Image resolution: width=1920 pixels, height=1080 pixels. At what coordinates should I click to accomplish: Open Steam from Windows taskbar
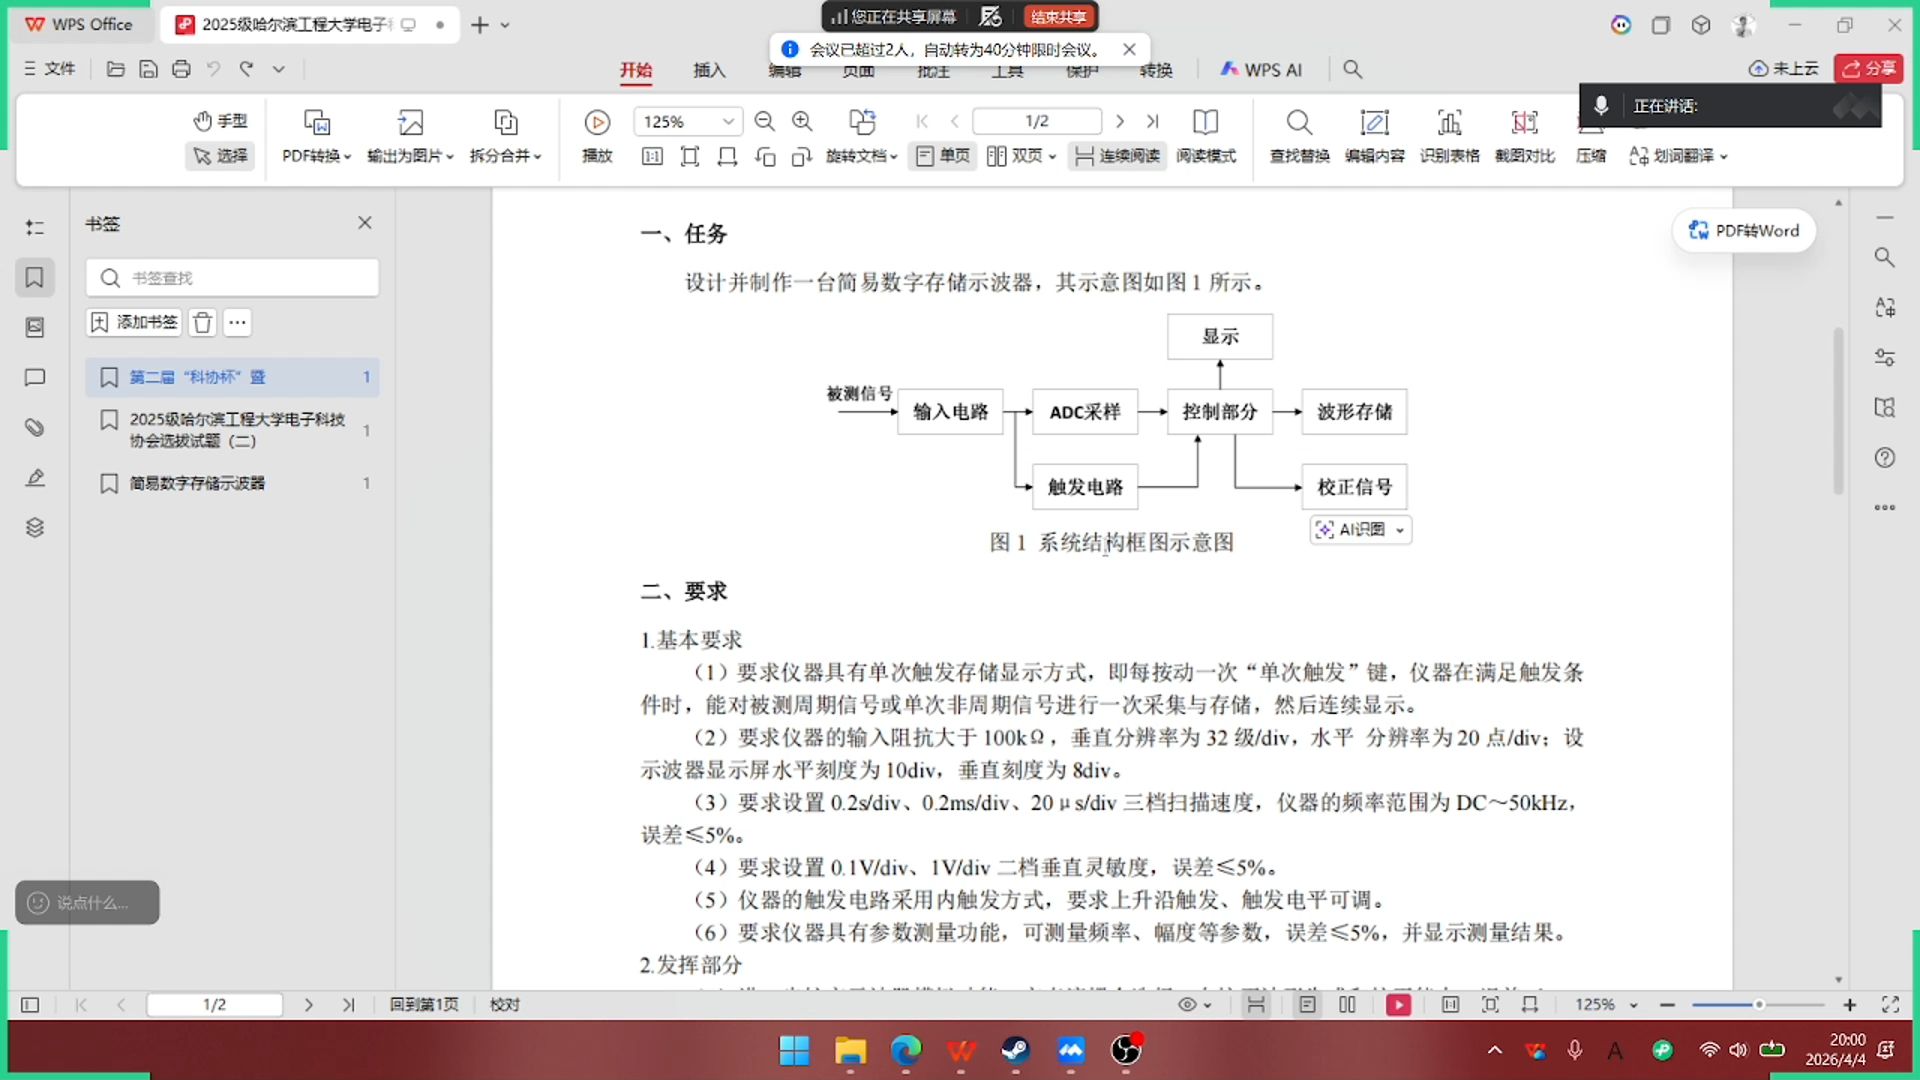tap(1015, 1050)
